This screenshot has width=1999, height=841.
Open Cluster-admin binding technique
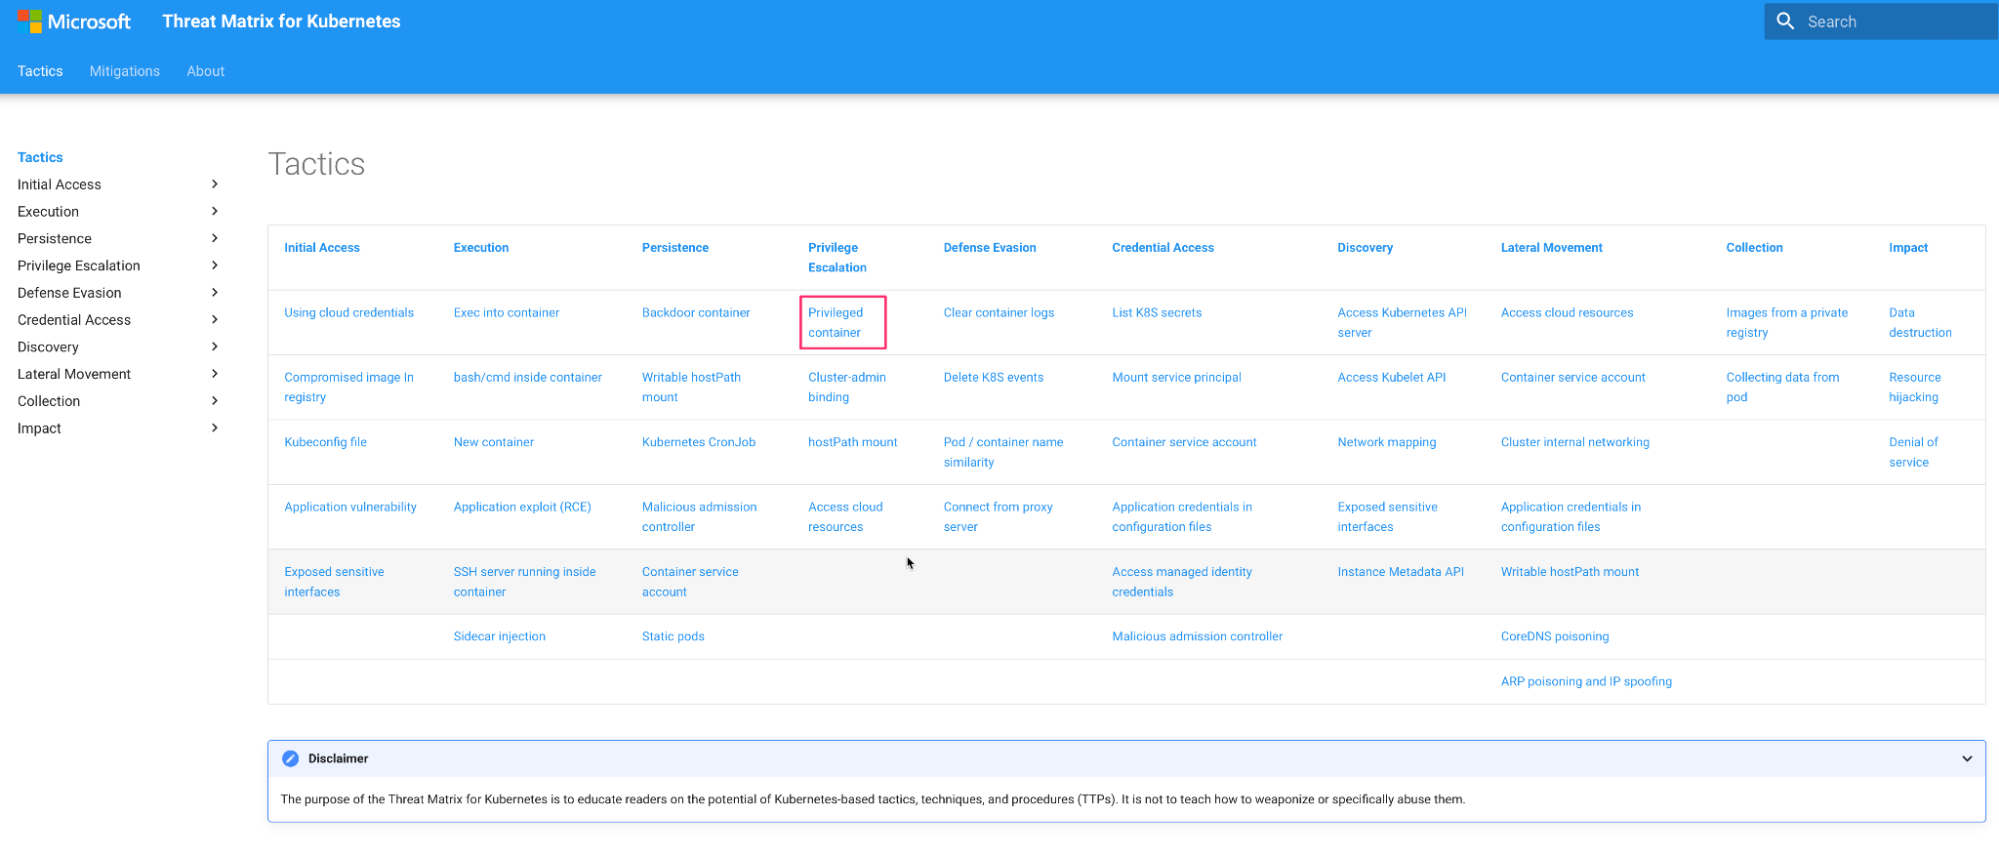(x=847, y=387)
